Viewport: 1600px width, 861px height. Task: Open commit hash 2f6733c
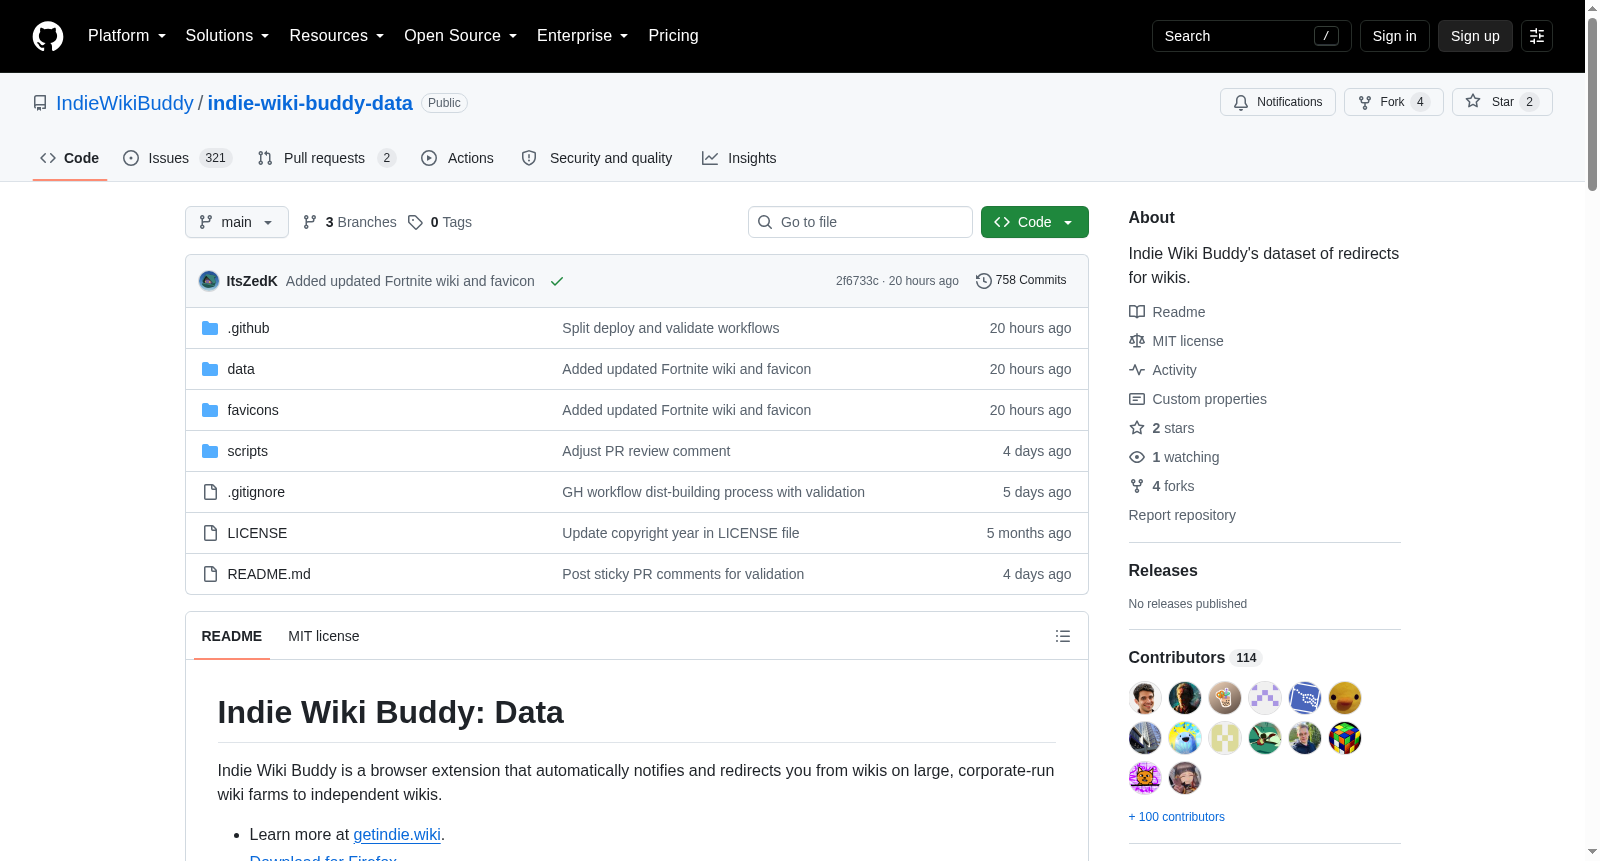point(857,281)
